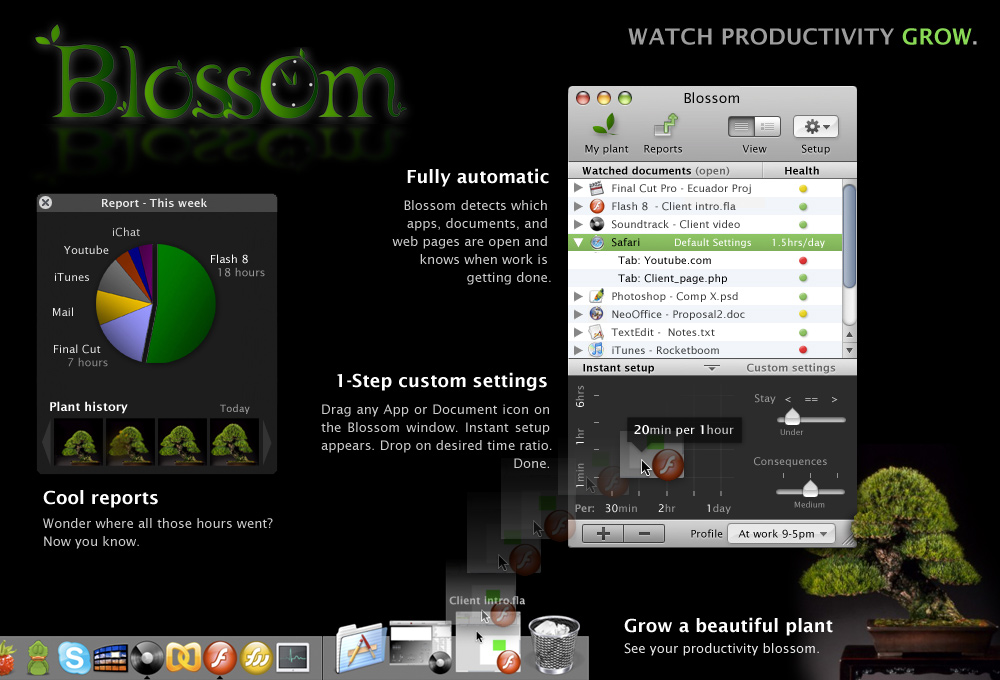The width and height of the screenshot is (1000, 680).
Task: Expand the Photoshop Comp X.psd row
Action: pos(578,296)
